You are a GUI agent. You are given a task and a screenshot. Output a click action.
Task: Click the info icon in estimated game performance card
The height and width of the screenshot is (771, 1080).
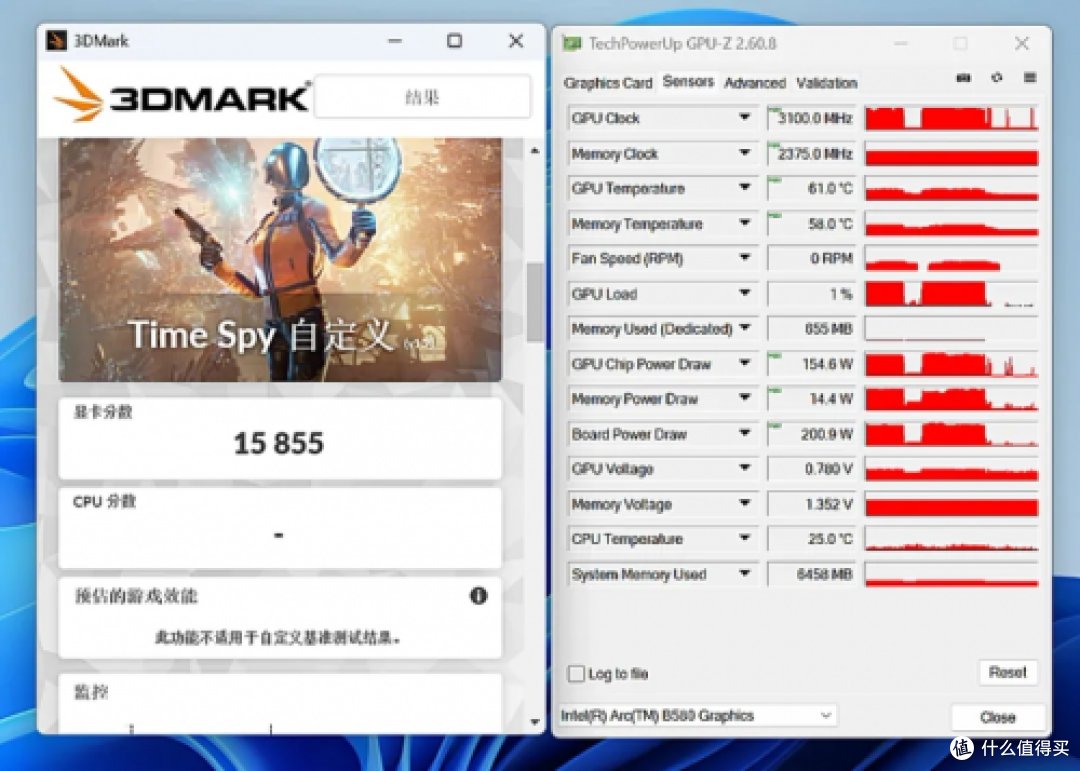(x=478, y=596)
